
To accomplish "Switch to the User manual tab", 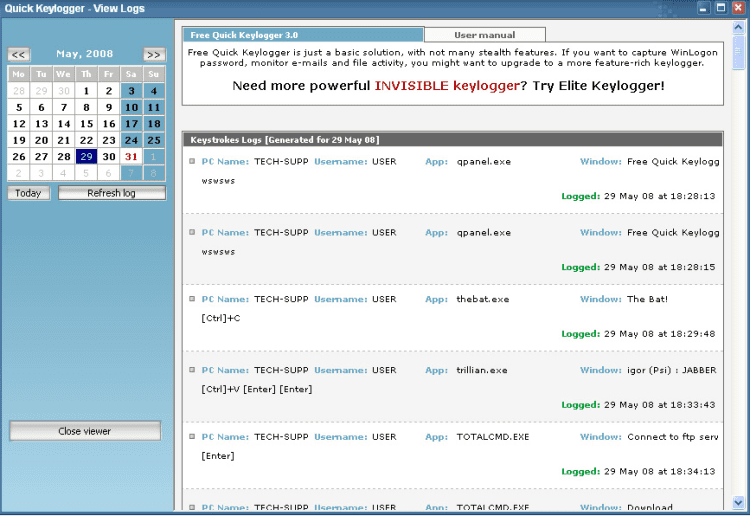I will click(x=485, y=35).
